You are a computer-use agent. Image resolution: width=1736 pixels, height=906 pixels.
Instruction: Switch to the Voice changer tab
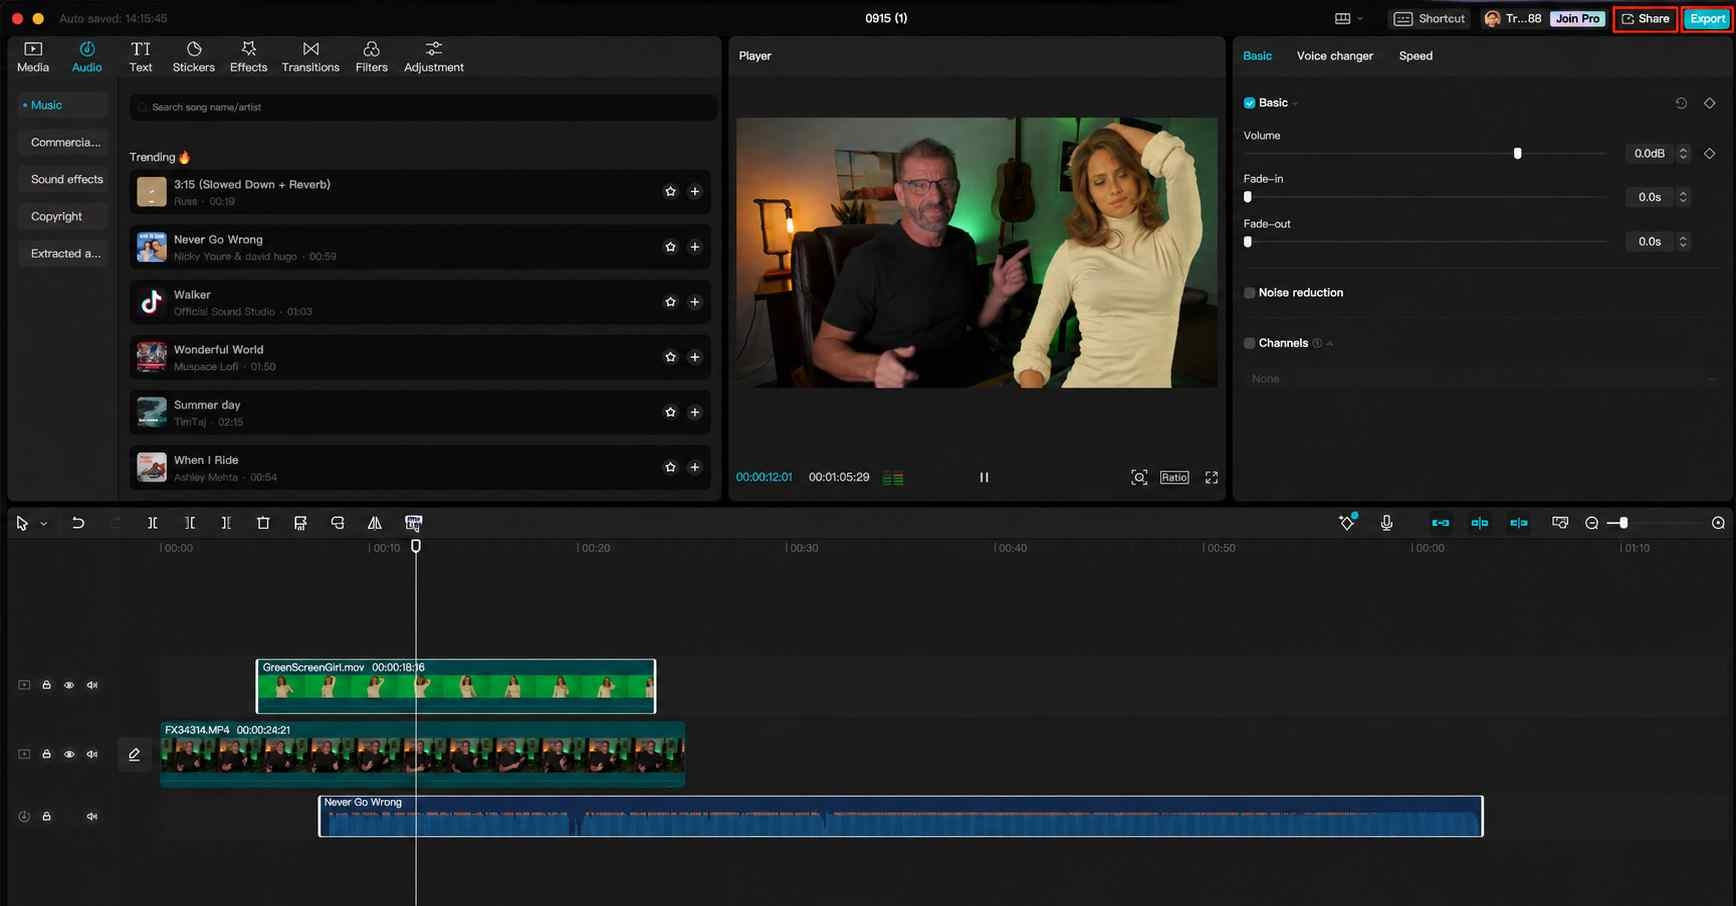coord(1334,56)
